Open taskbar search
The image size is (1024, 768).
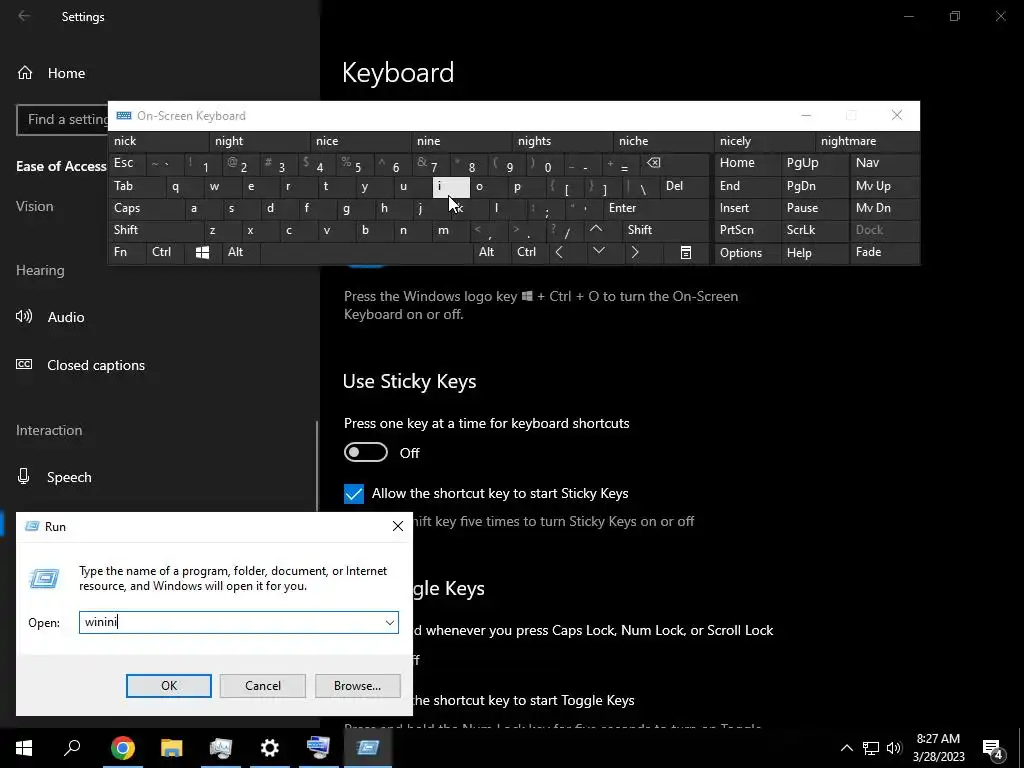[x=72, y=748]
